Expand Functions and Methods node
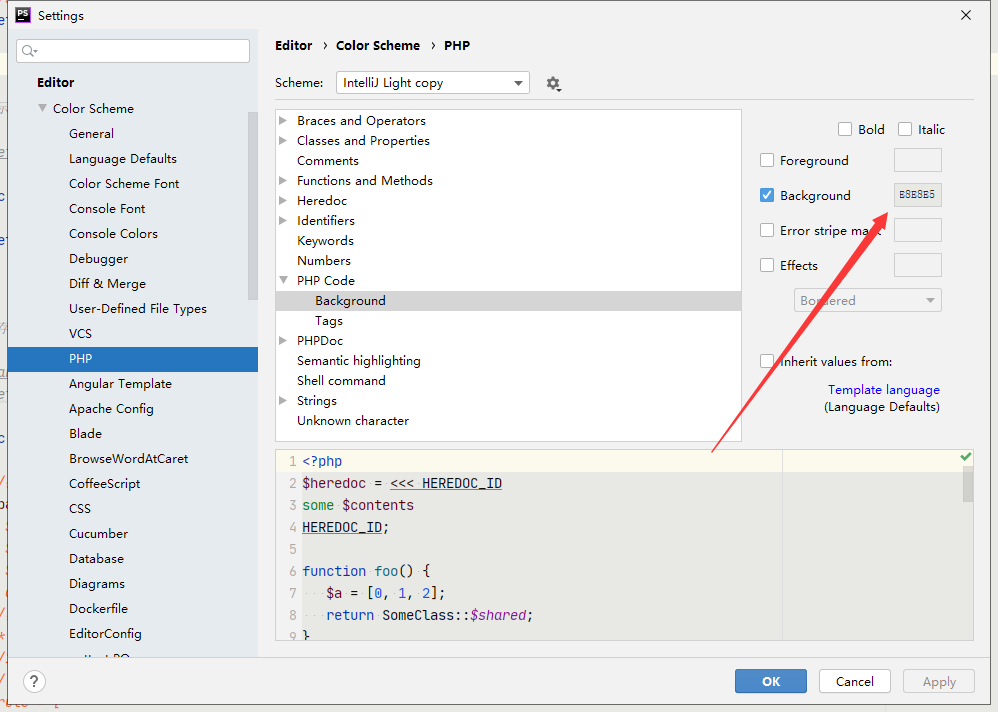 point(283,181)
